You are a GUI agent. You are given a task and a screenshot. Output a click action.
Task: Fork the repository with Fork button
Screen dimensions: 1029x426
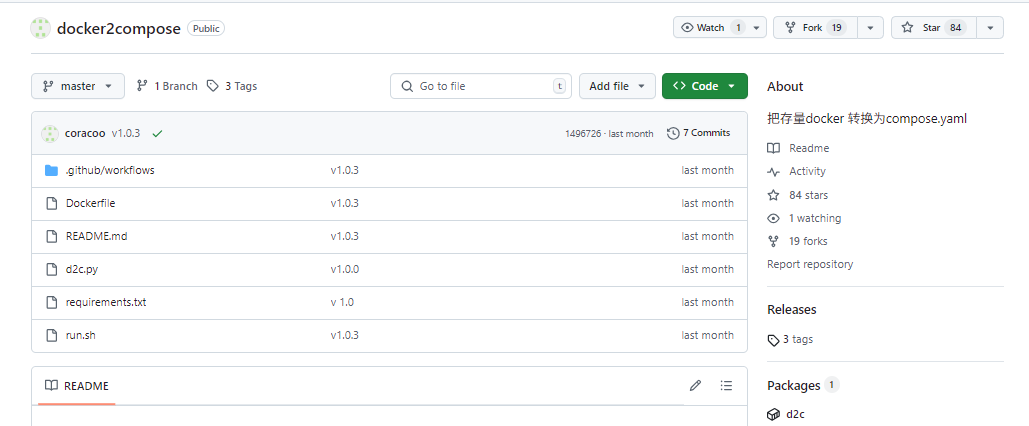(817, 28)
